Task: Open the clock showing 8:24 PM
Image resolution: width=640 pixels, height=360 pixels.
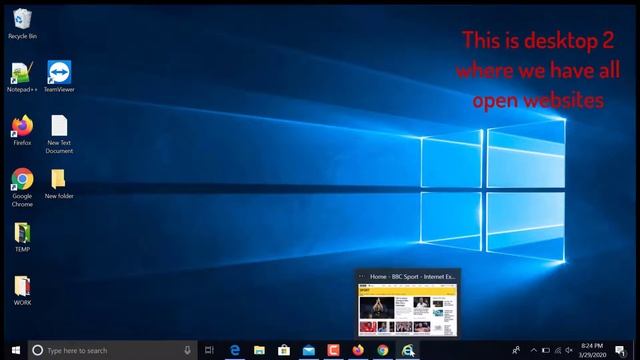Action: point(592,350)
